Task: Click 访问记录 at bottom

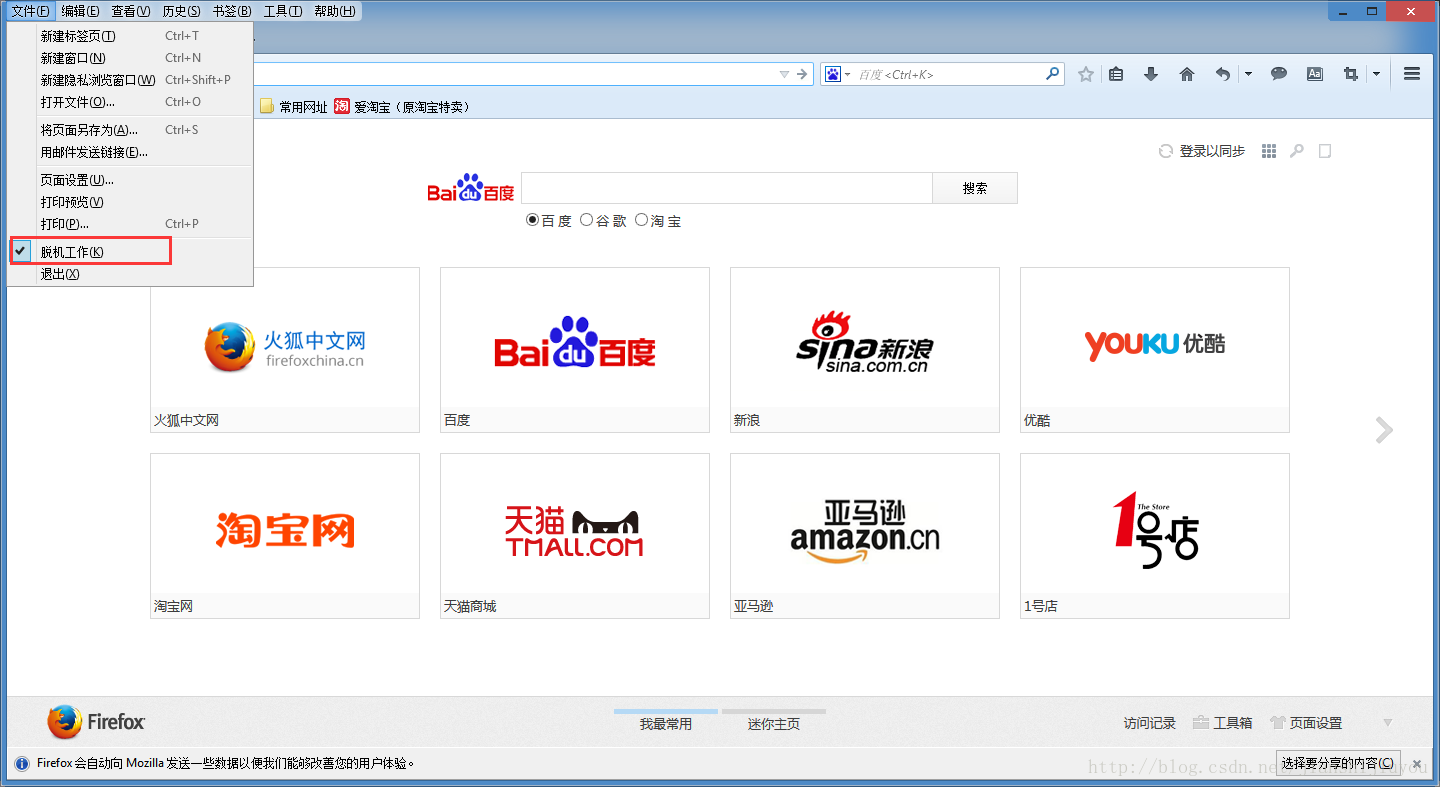Action: pyautogui.click(x=1150, y=723)
